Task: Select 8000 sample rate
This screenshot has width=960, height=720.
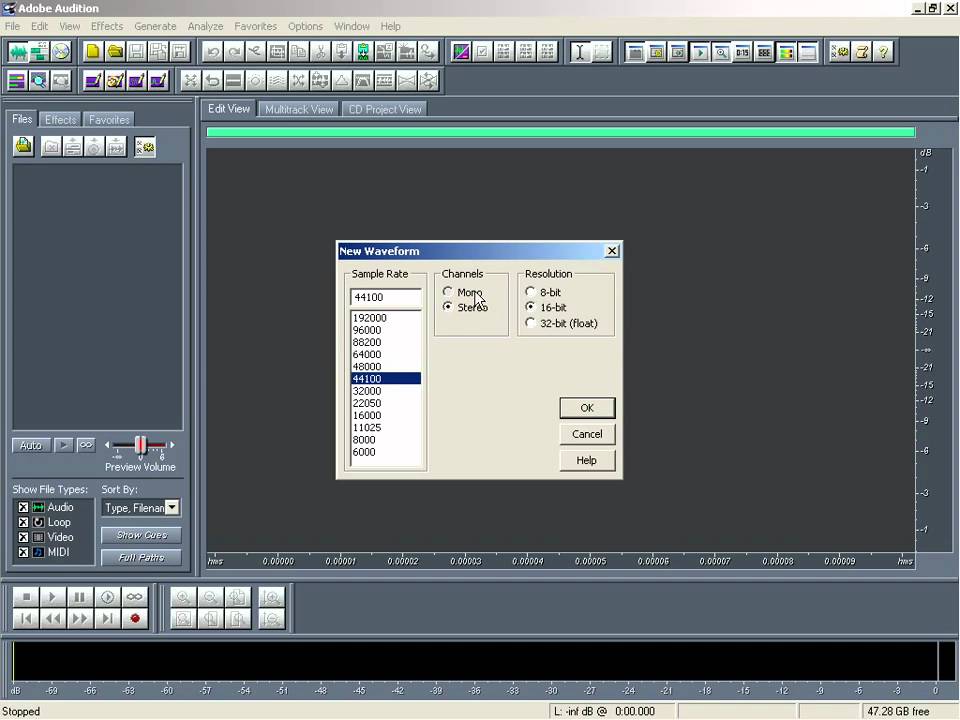Action: tap(386, 440)
